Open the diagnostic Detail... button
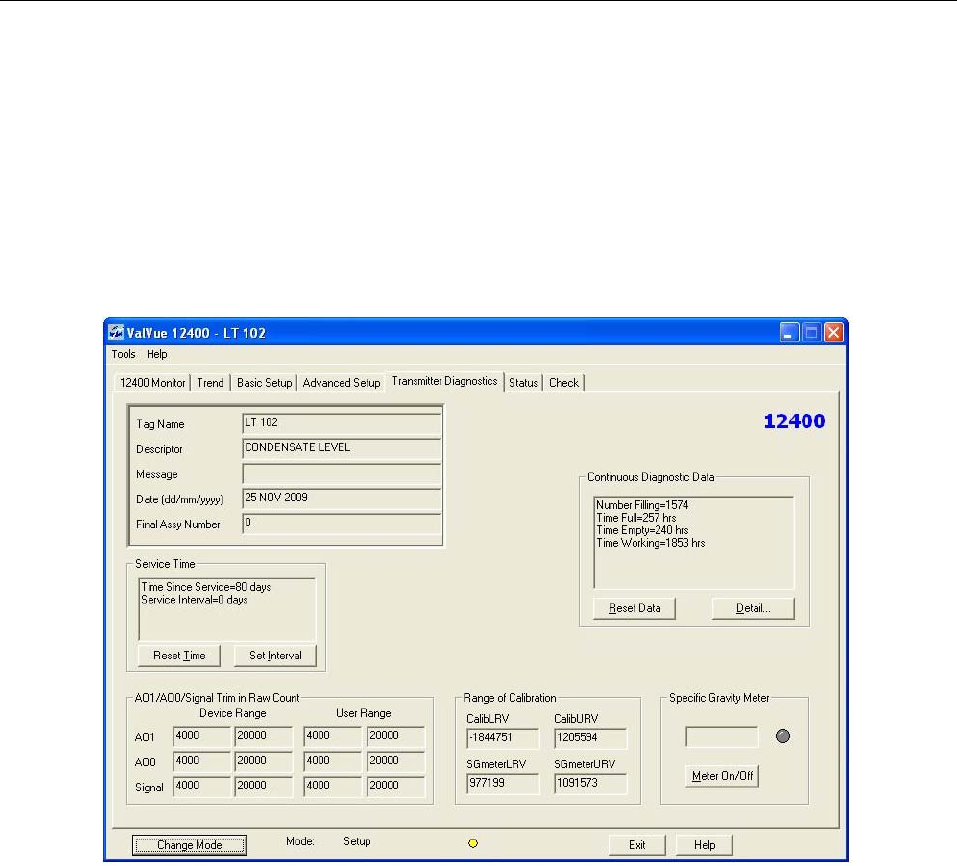This screenshot has height=866, width=957. 753,608
